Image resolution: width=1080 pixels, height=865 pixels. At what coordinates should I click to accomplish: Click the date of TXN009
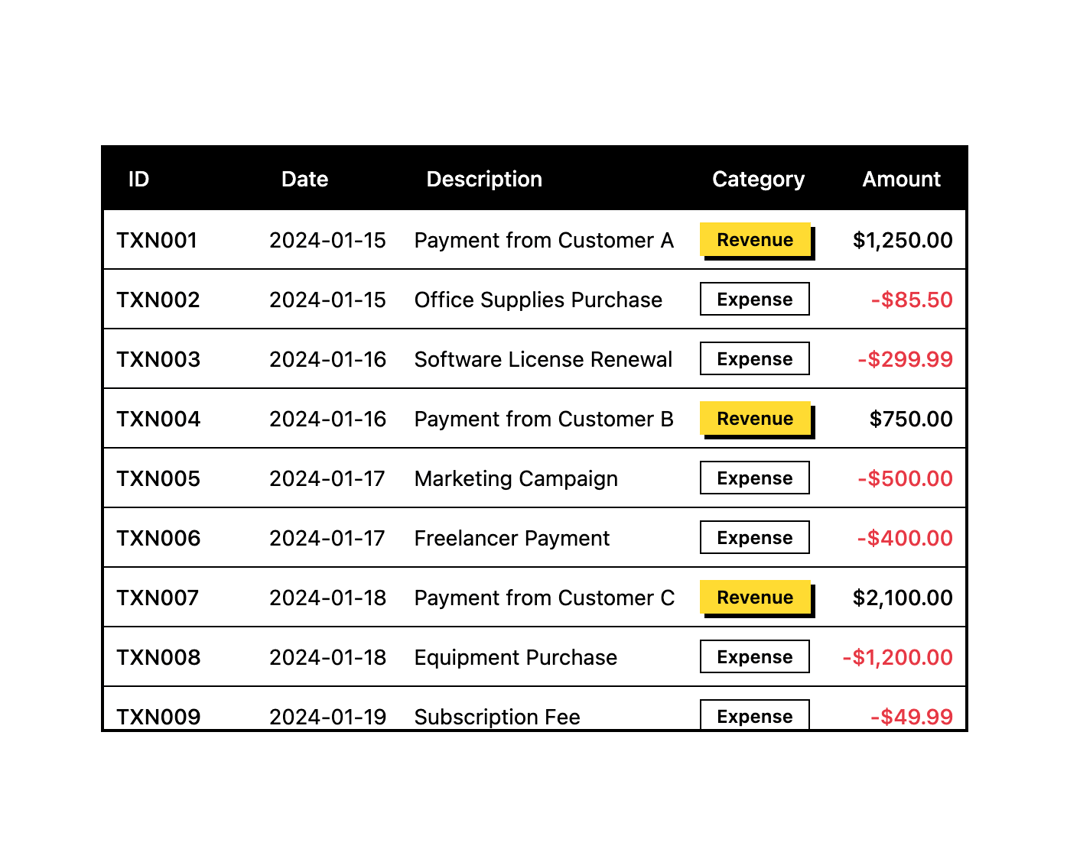click(328, 717)
